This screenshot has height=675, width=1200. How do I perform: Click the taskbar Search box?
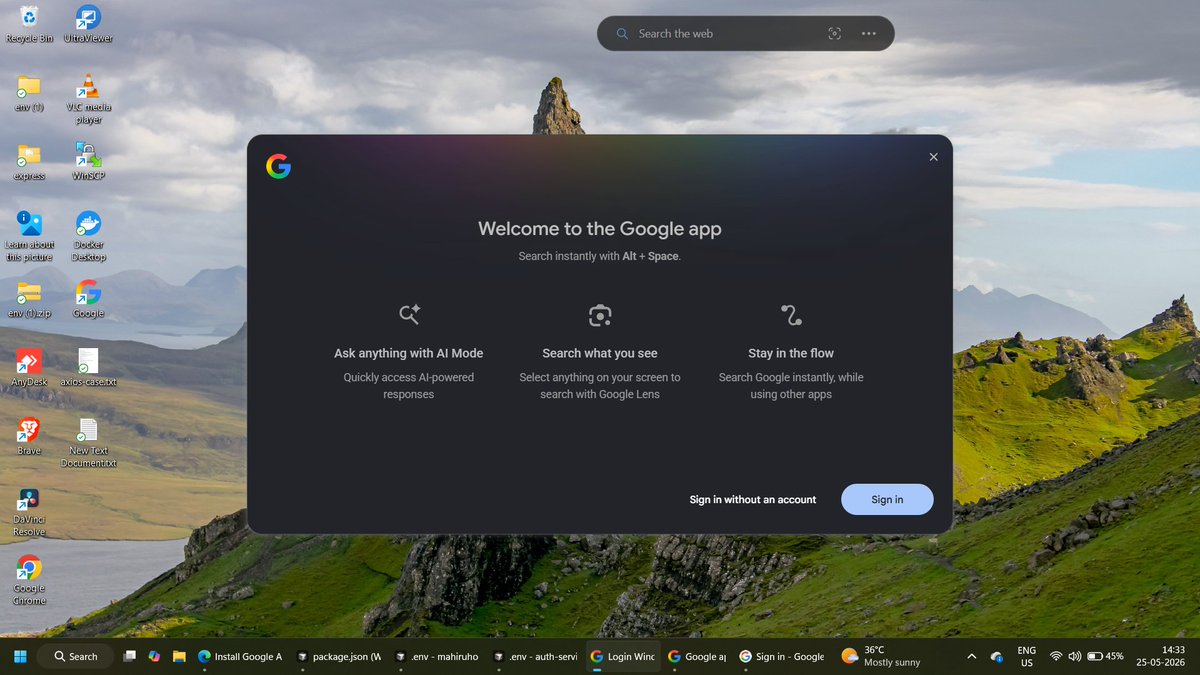75,656
